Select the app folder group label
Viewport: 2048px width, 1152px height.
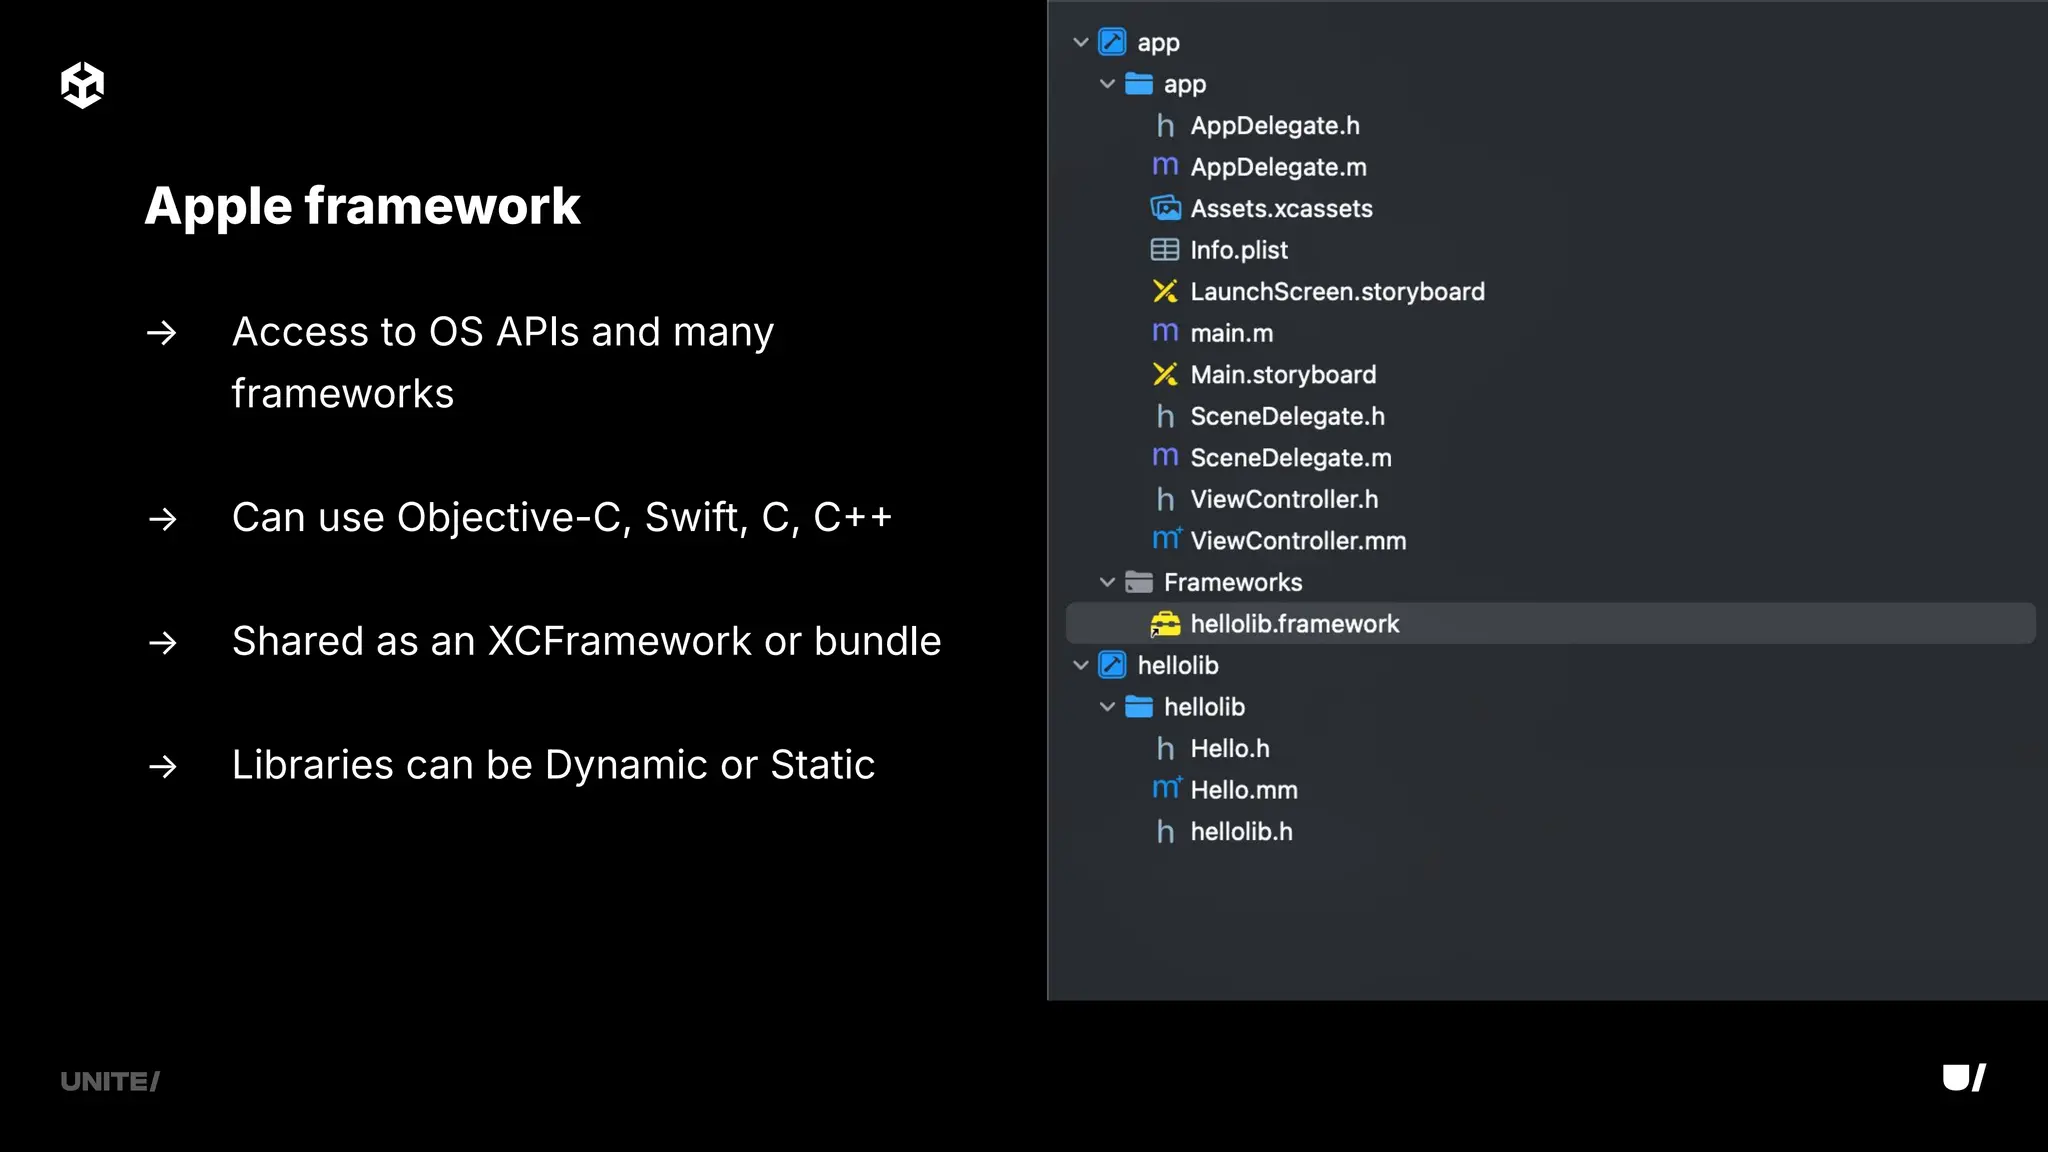pyautogui.click(x=1185, y=85)
